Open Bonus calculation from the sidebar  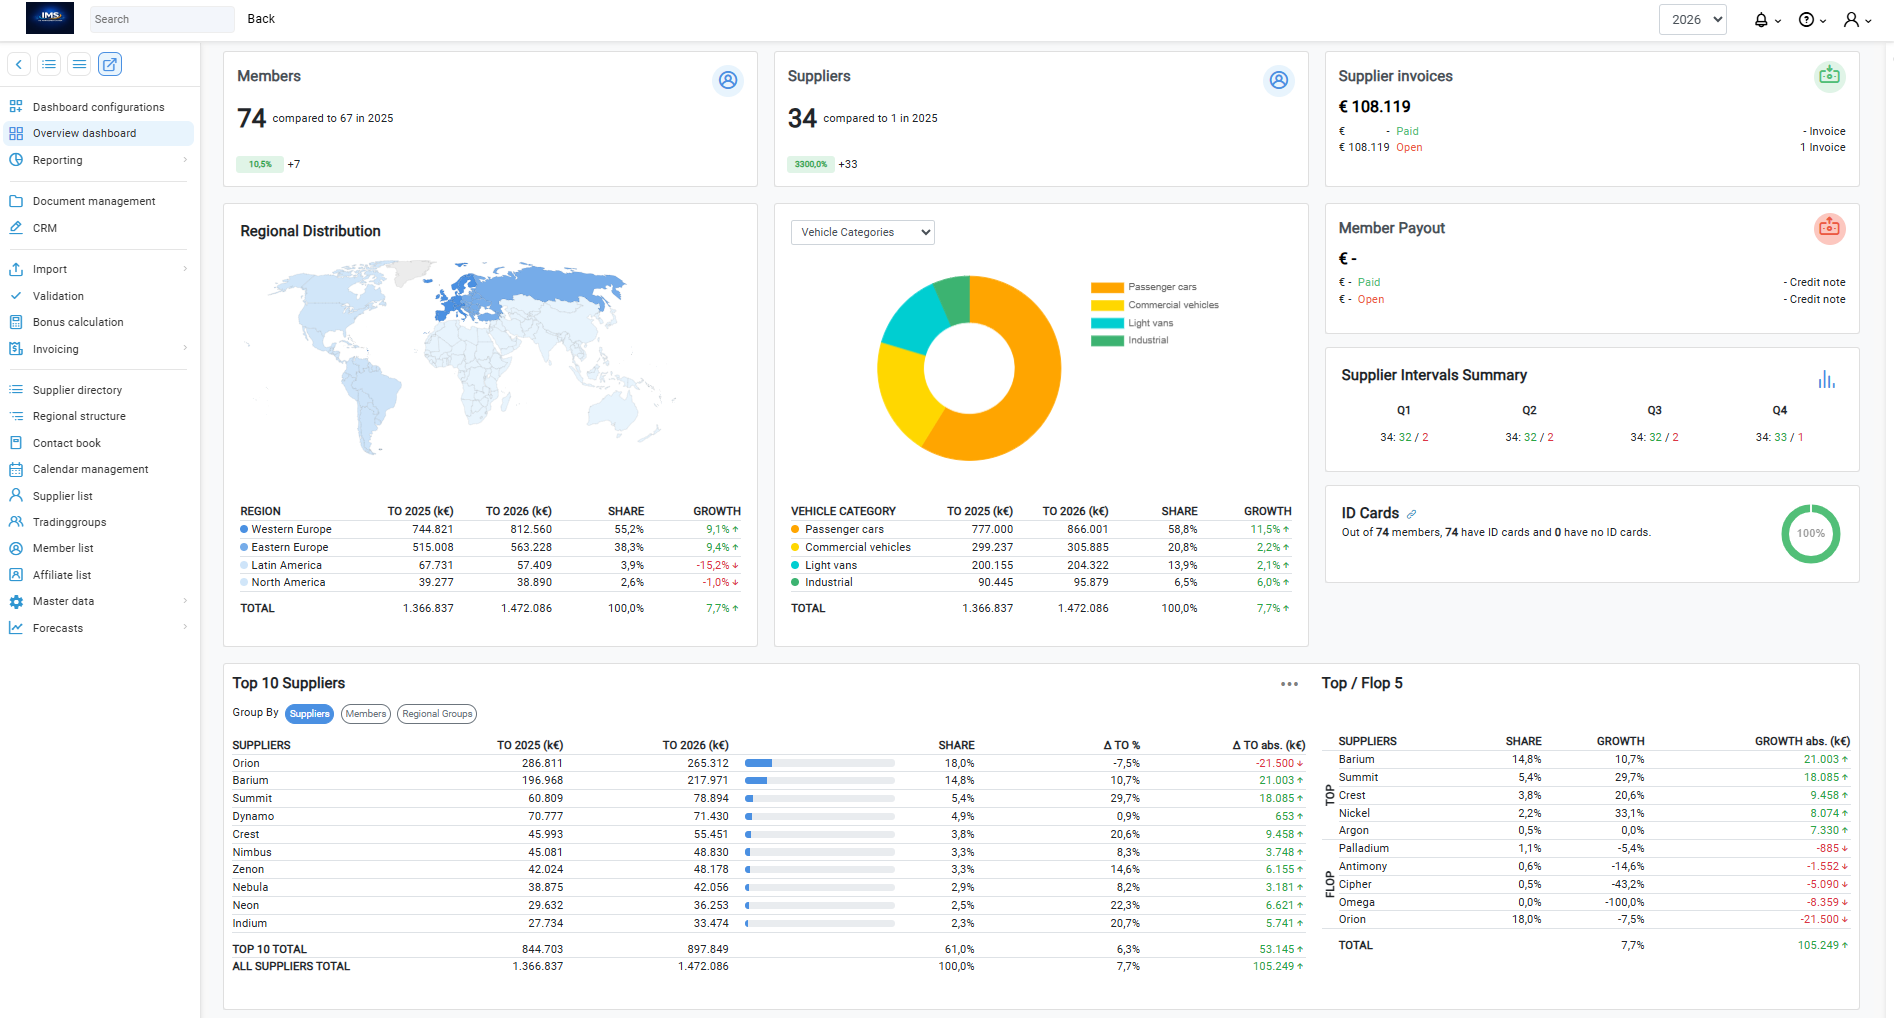[x=78, y=322]
